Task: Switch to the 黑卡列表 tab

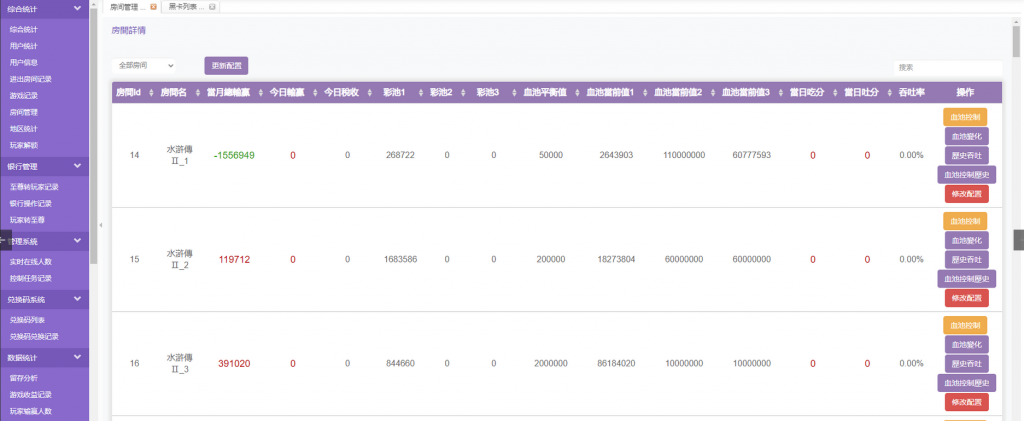Action: [x=184, y=7]
